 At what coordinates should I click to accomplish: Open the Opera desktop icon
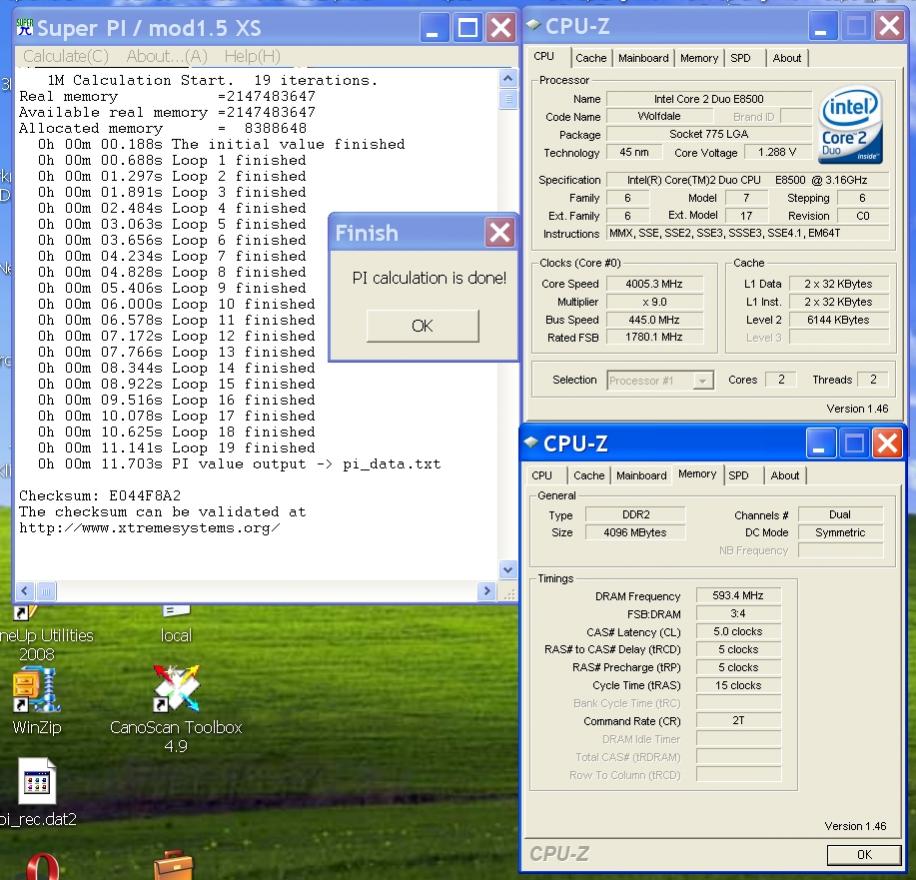[42, 867]
